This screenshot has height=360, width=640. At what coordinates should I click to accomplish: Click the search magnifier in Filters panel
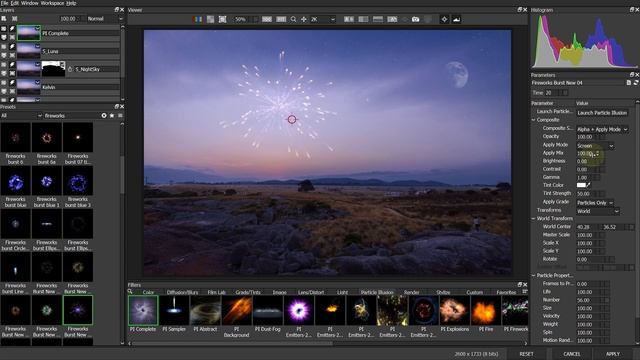click(x=130, y=291)
